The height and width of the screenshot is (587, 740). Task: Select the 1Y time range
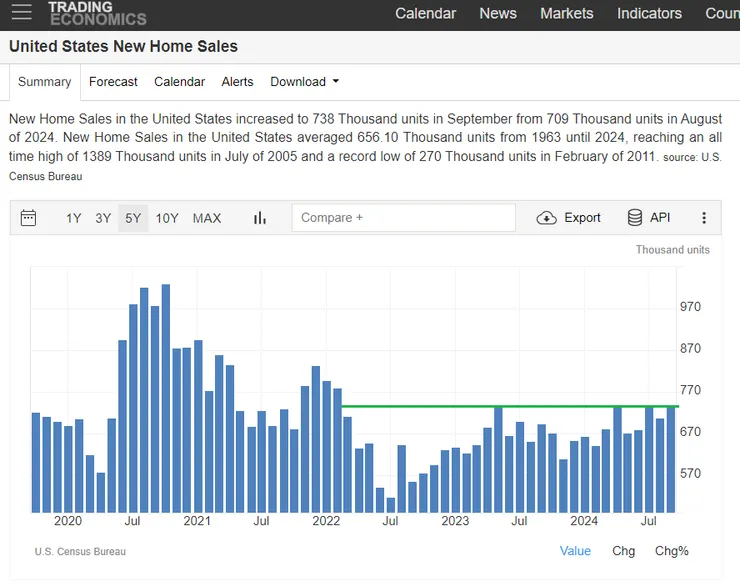pos(74,218)
